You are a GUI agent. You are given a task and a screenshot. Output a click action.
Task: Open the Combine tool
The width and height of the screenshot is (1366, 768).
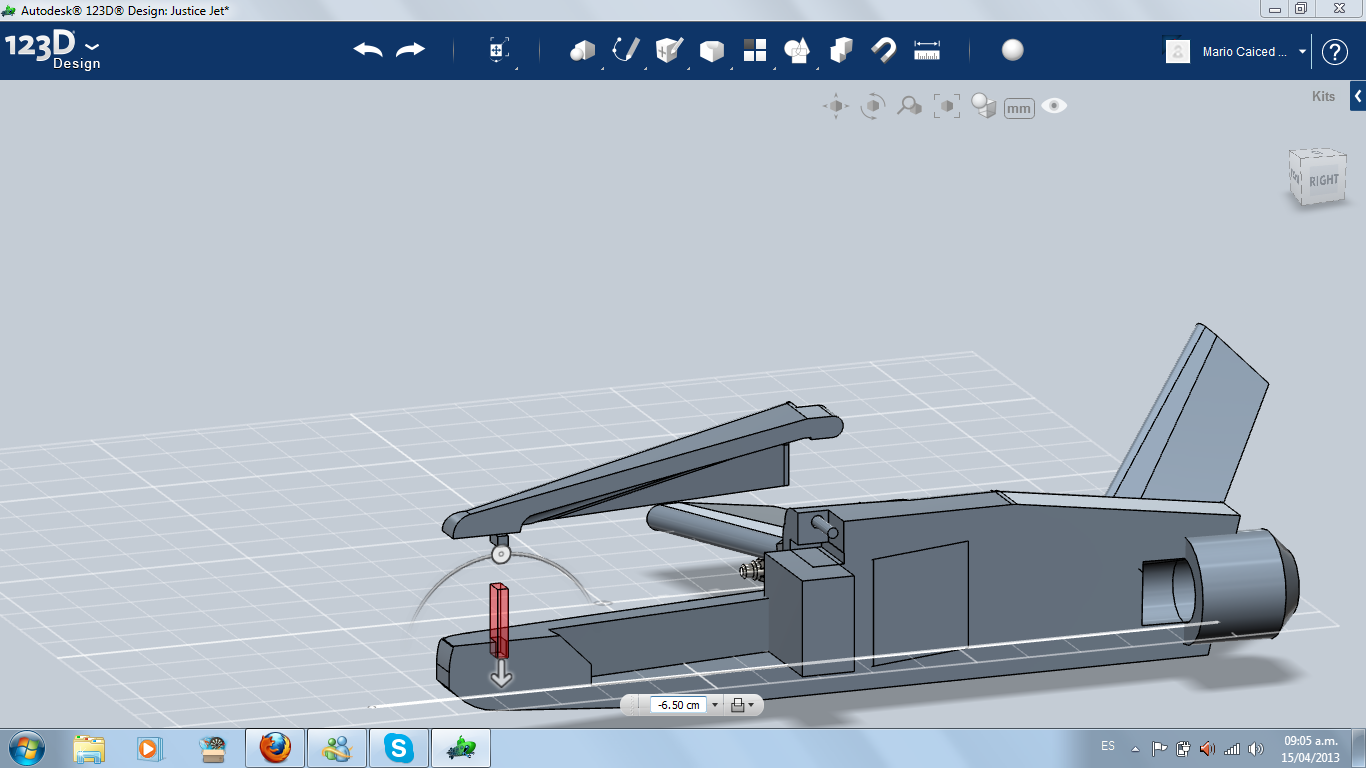[841, 50]
